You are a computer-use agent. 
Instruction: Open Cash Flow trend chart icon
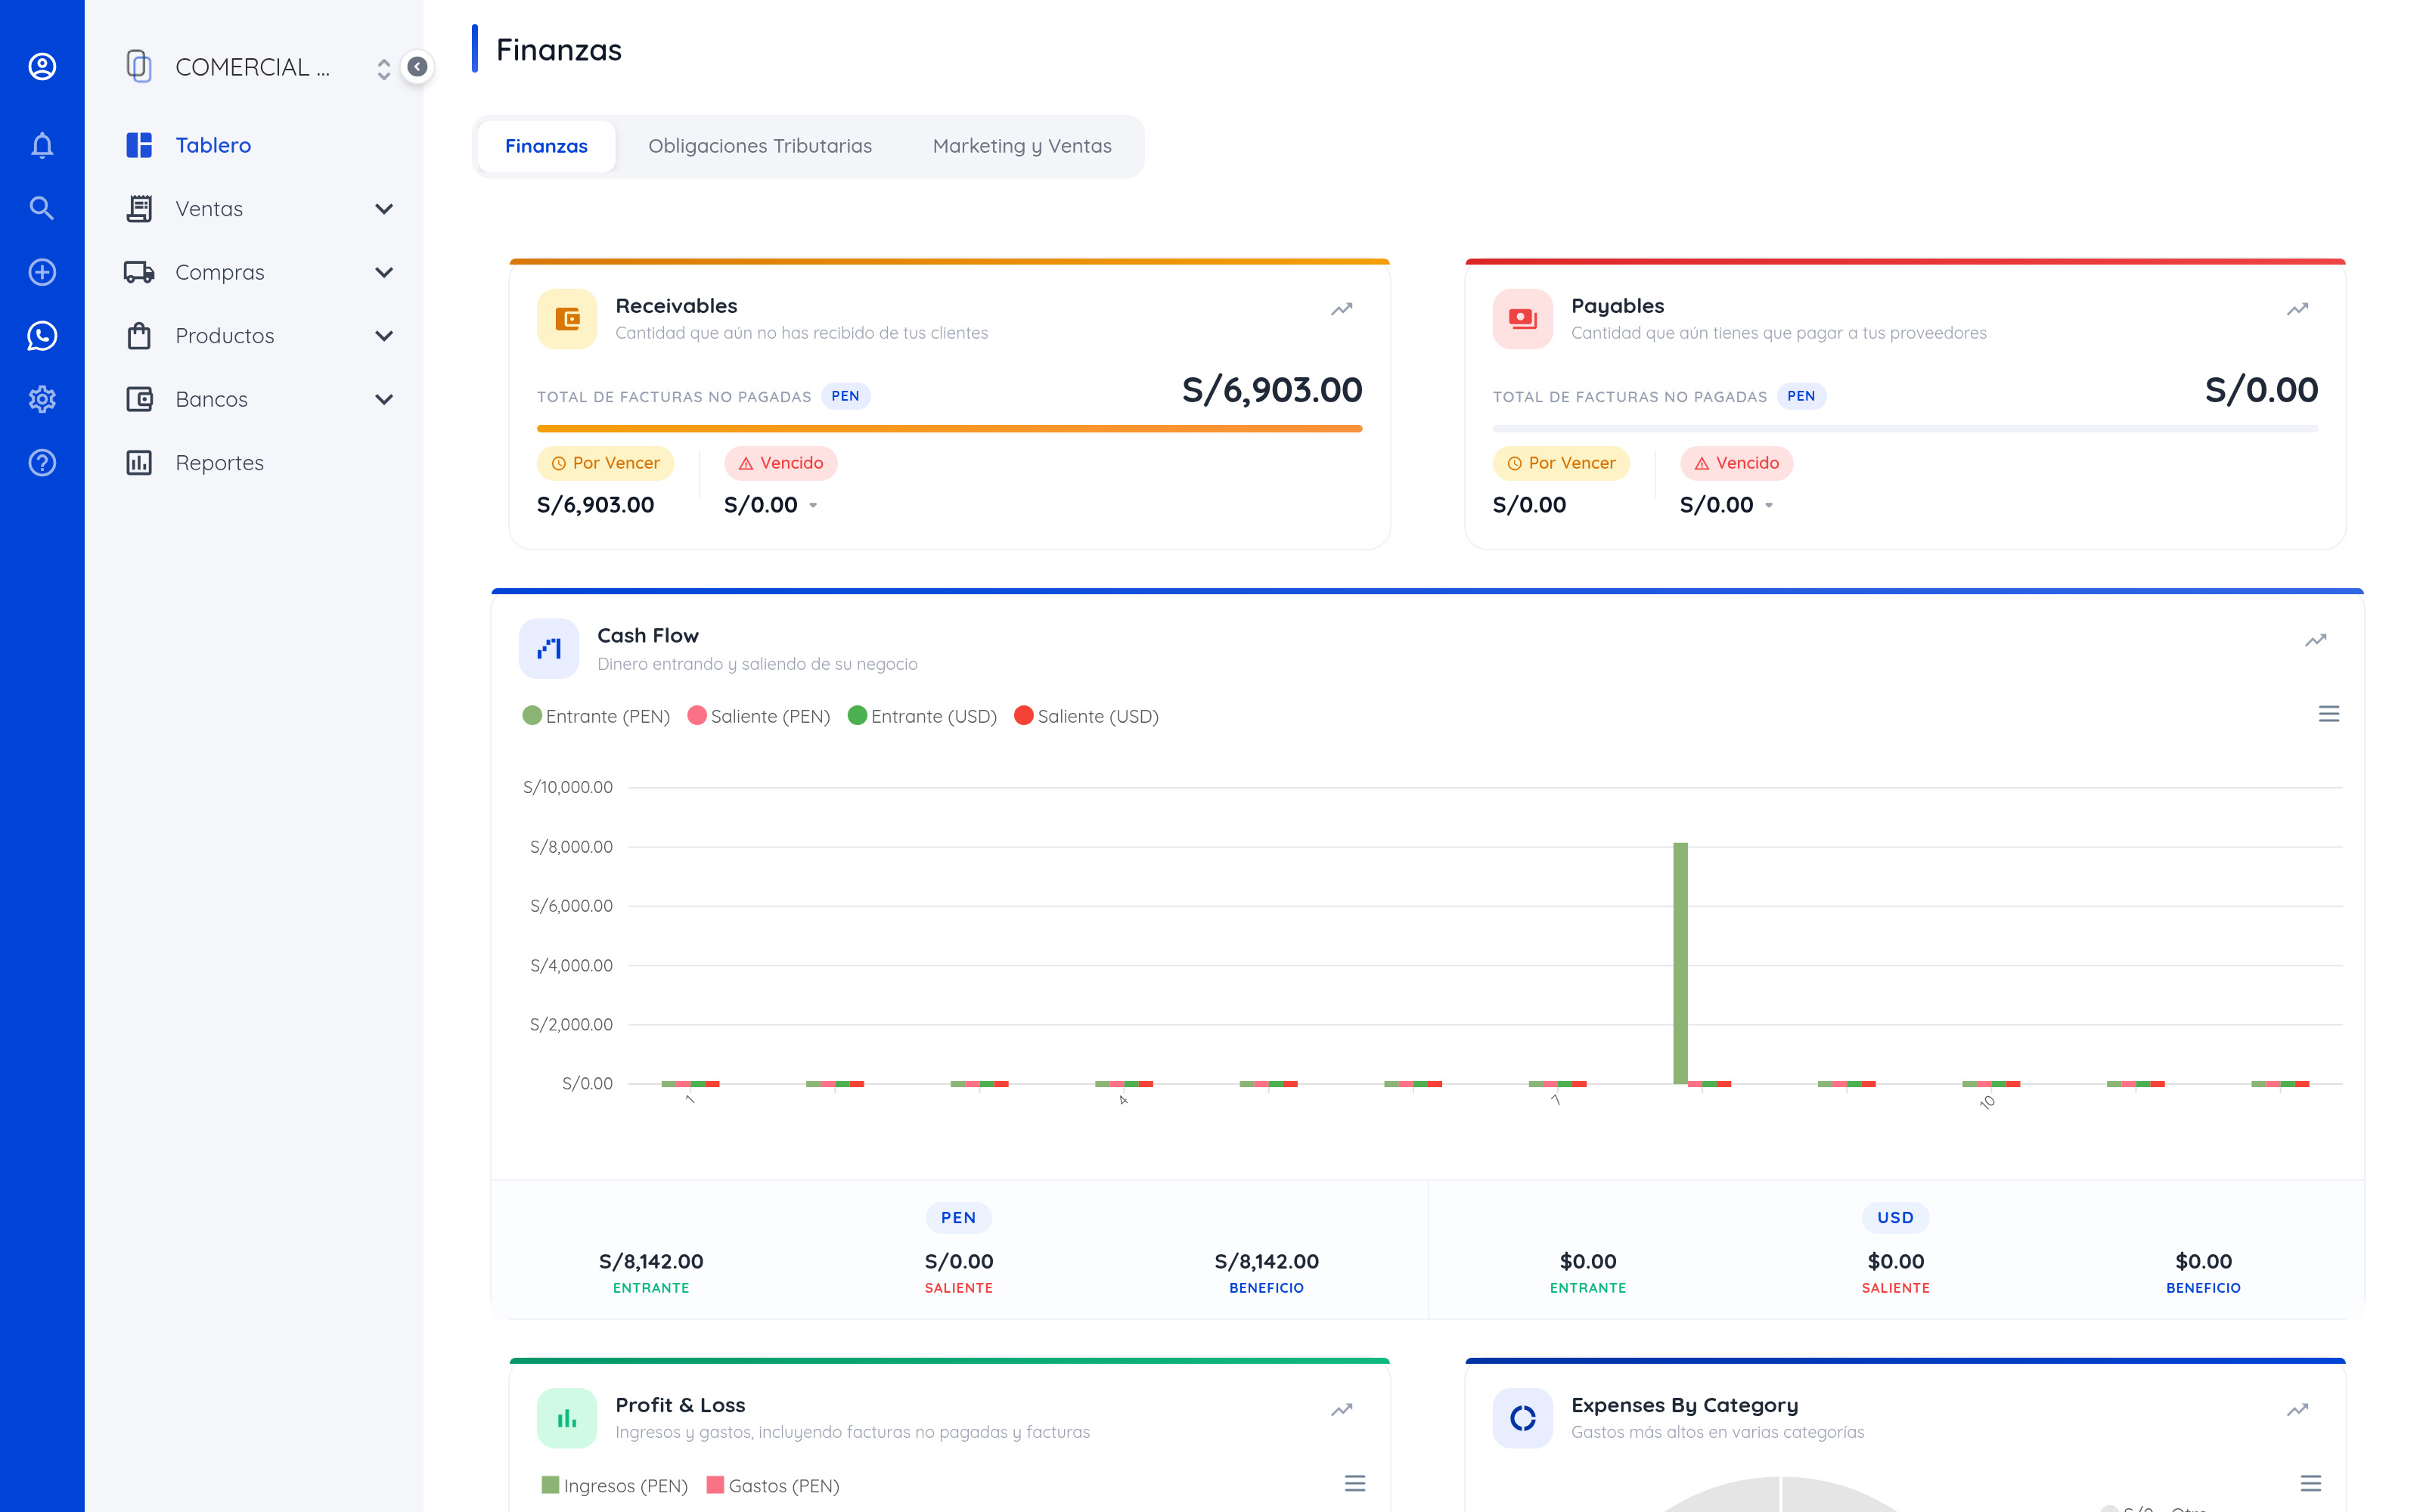[x=2316, y=640]
